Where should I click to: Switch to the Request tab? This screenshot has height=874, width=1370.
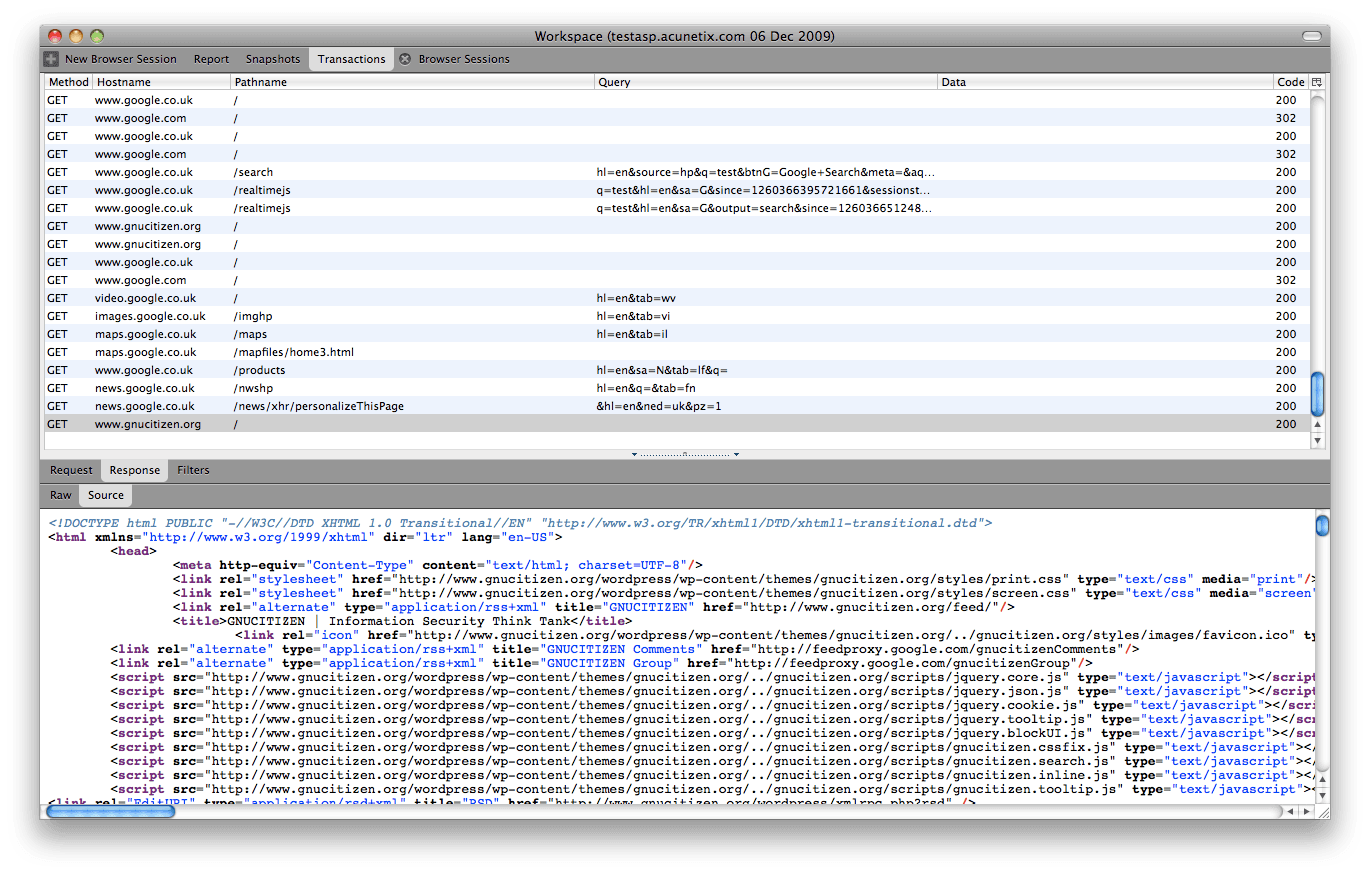pyautogui.click(x=71, y=470)
